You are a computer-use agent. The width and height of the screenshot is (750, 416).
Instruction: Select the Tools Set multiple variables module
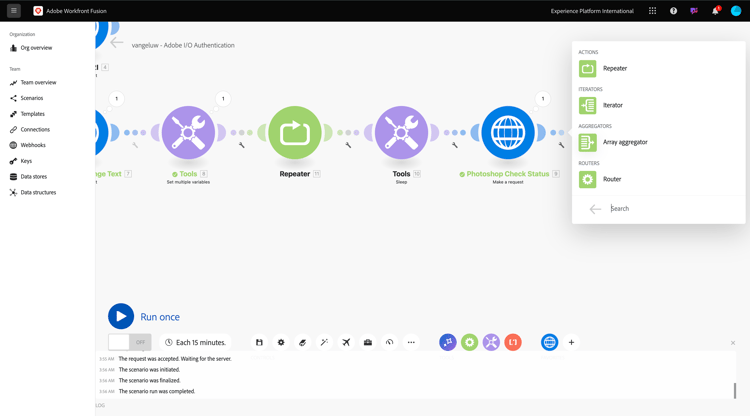coord(188,132)
